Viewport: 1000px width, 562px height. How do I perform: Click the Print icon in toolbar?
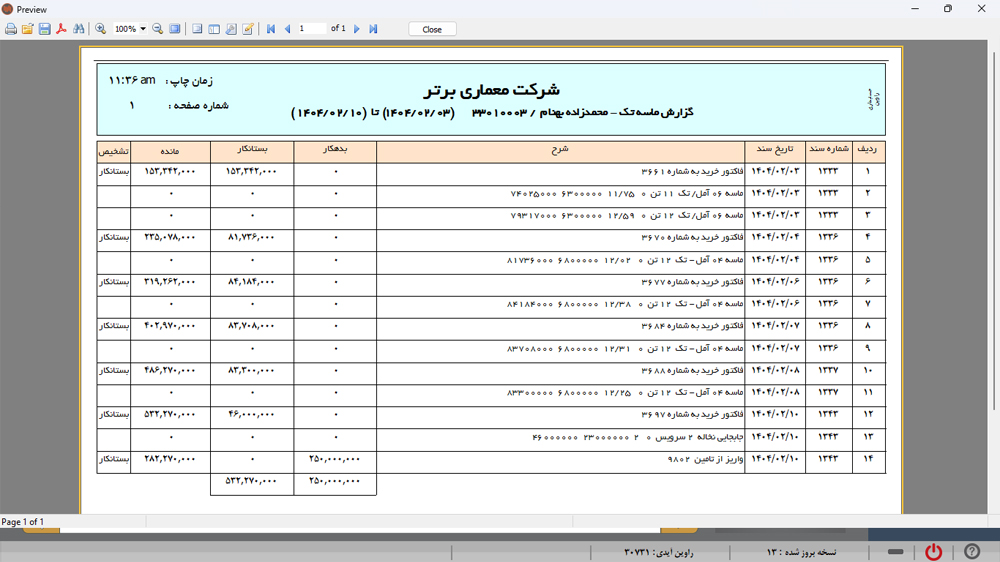(x=11, y=29)
